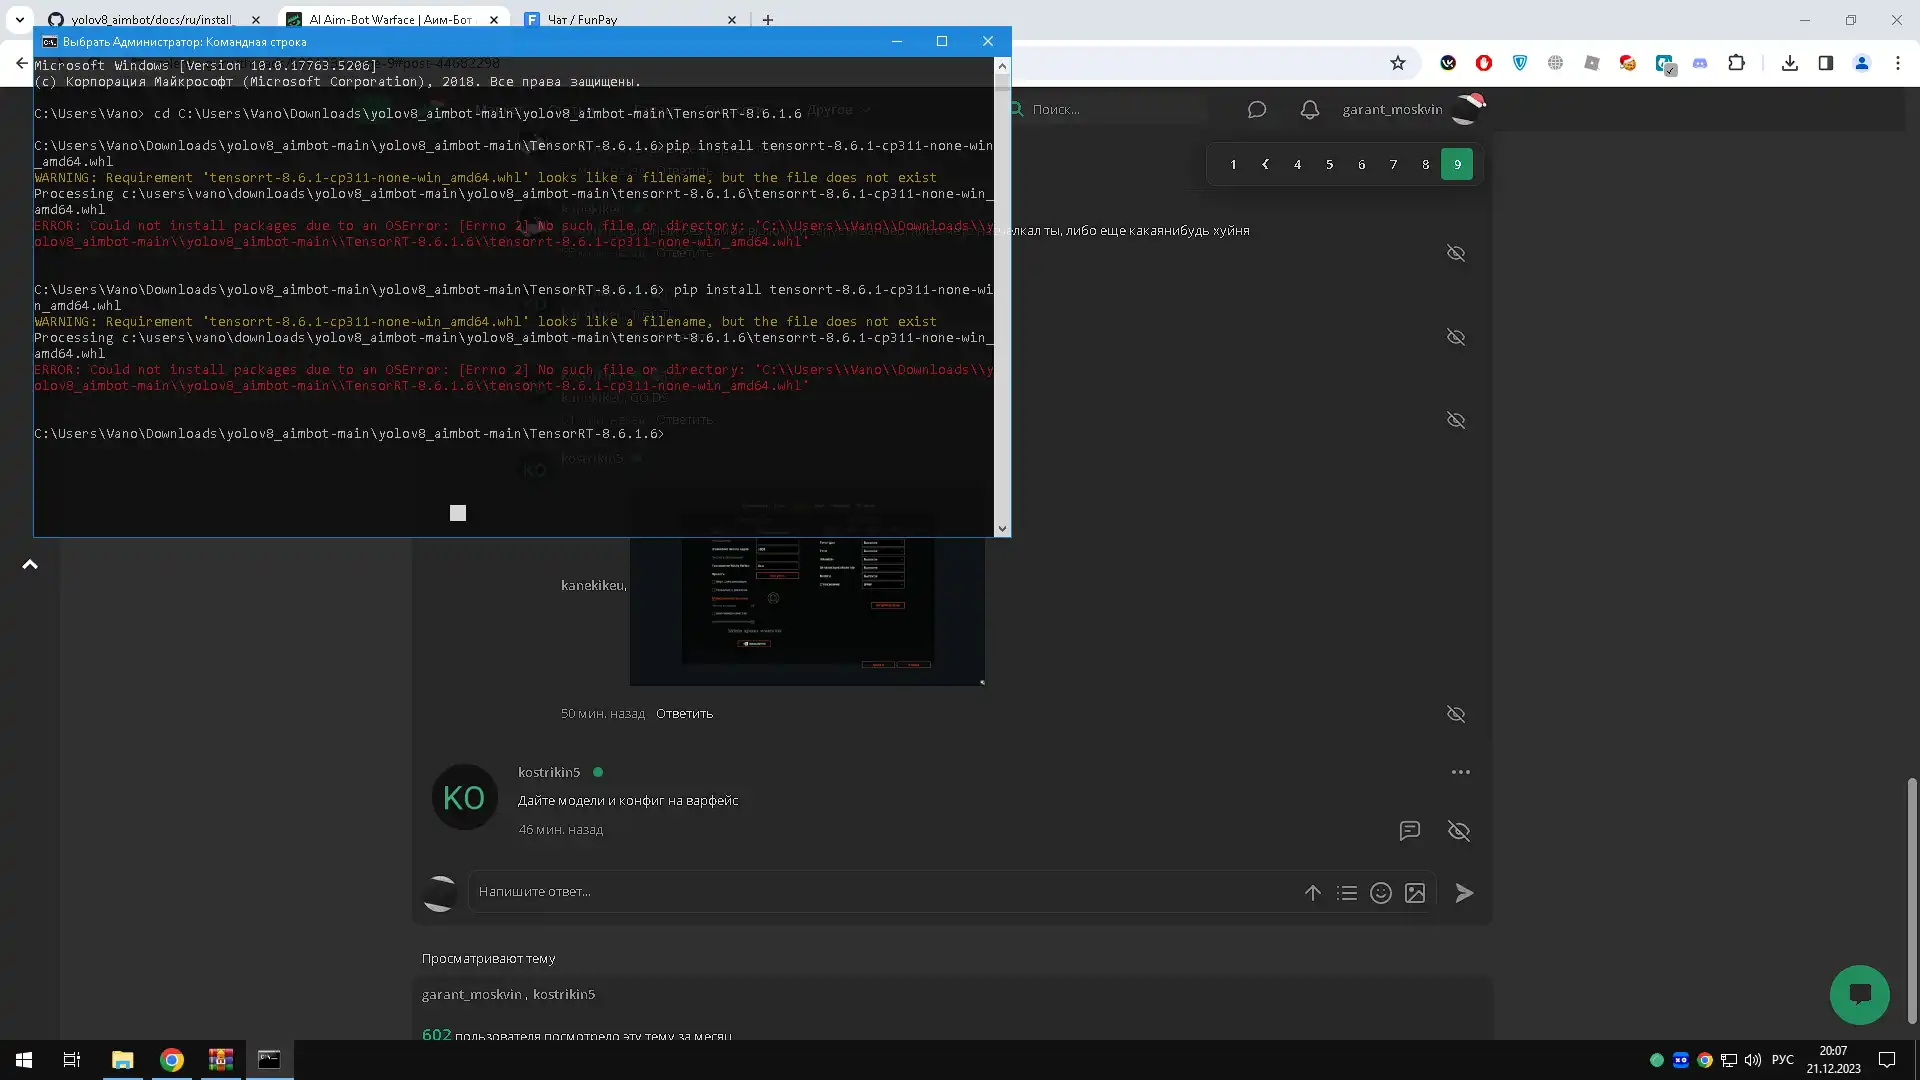Open Windows Start menu
The image size is (1920, 1080).
tap(24, 1060)
